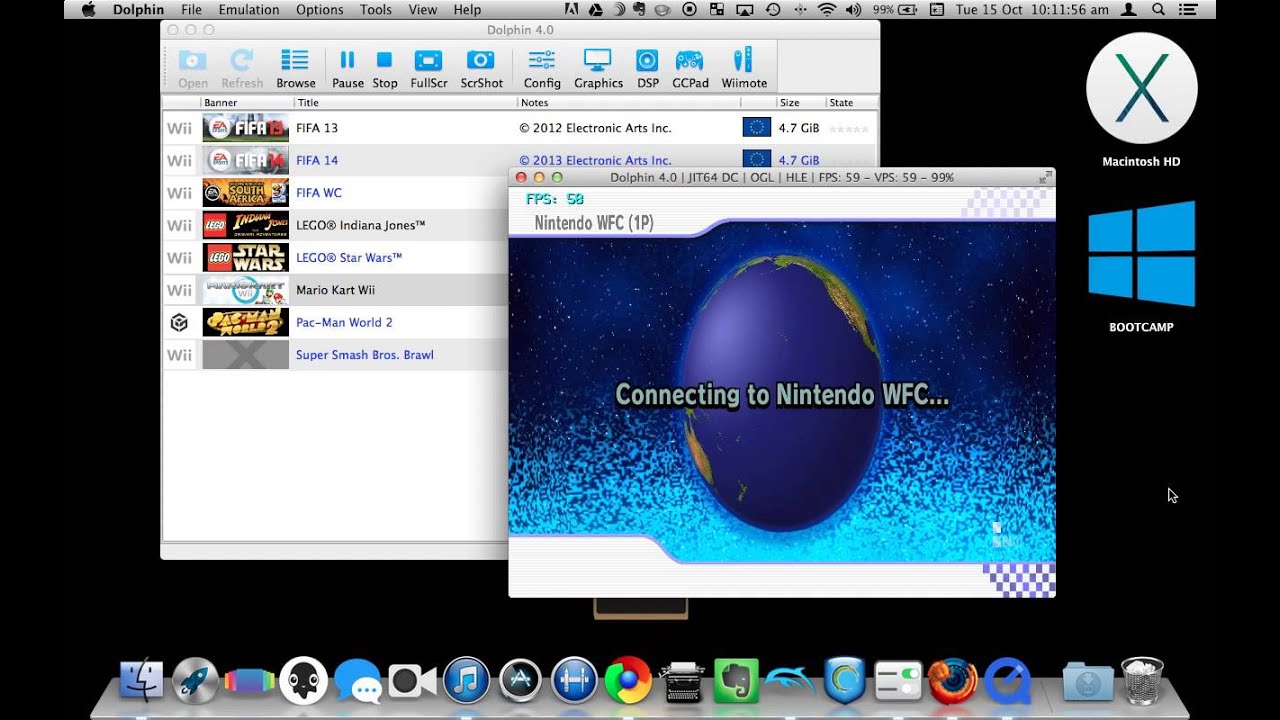Click the 2012 Electronic Arts Inc. note

pos(595,128)
